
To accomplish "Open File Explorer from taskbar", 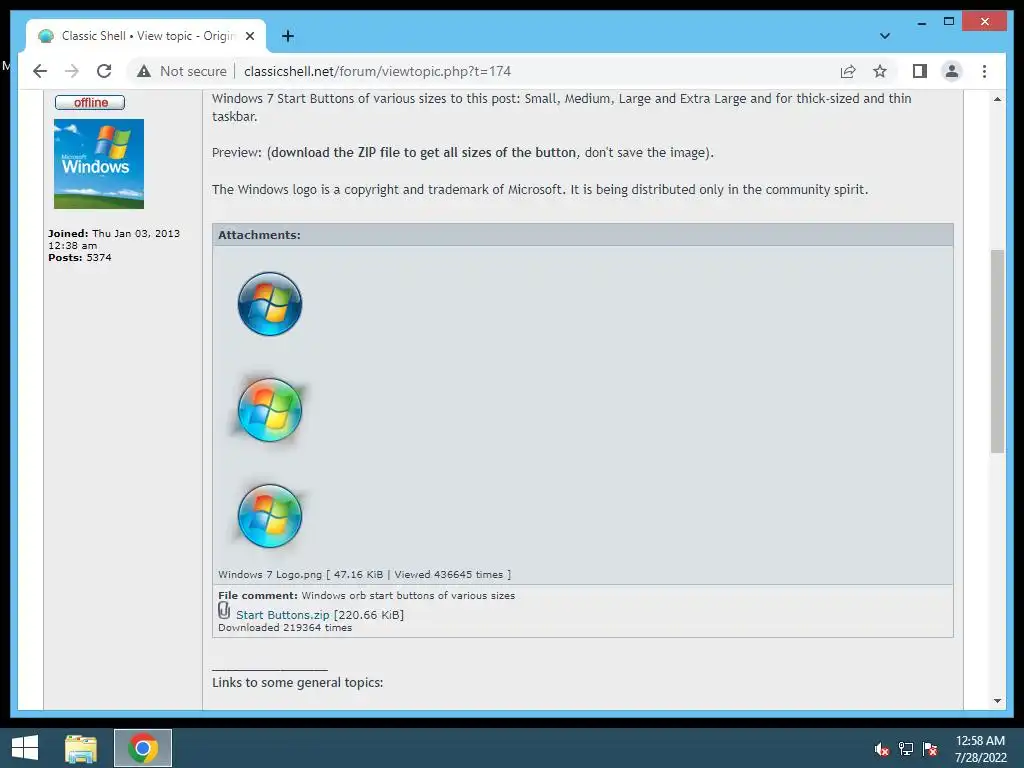I will pos(81,748).
